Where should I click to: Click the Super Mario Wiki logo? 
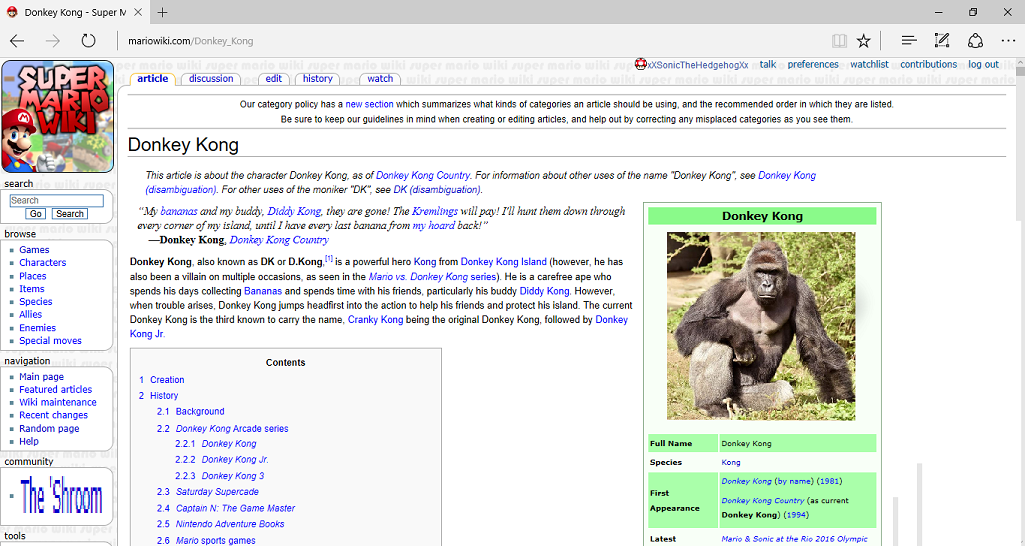(x=57, y=116)
